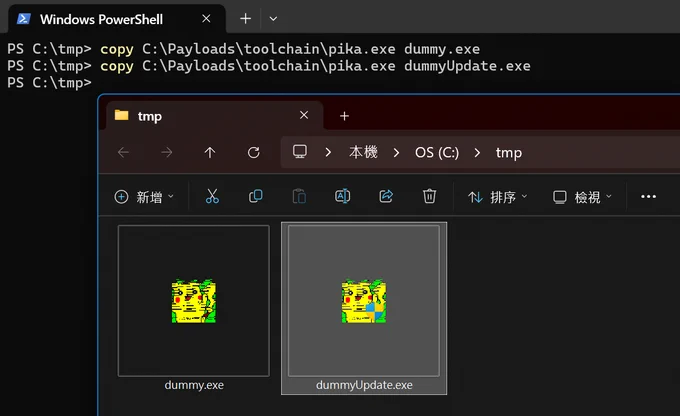The height and width of the screenshot is (416, 680).
Task: Open the three-dot more options menu
Action: click(x=648, y=197)
